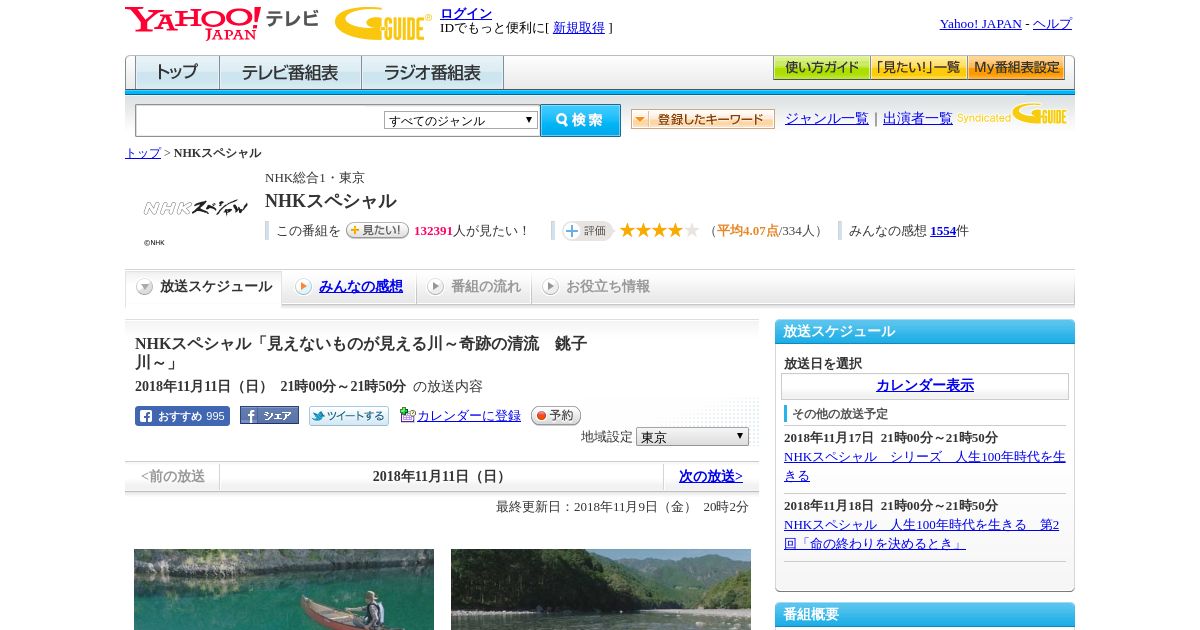This screenshot has width=1200, height=630.
Task: Click the <前の放送 previous broadcast link
Action: point(173,477)
